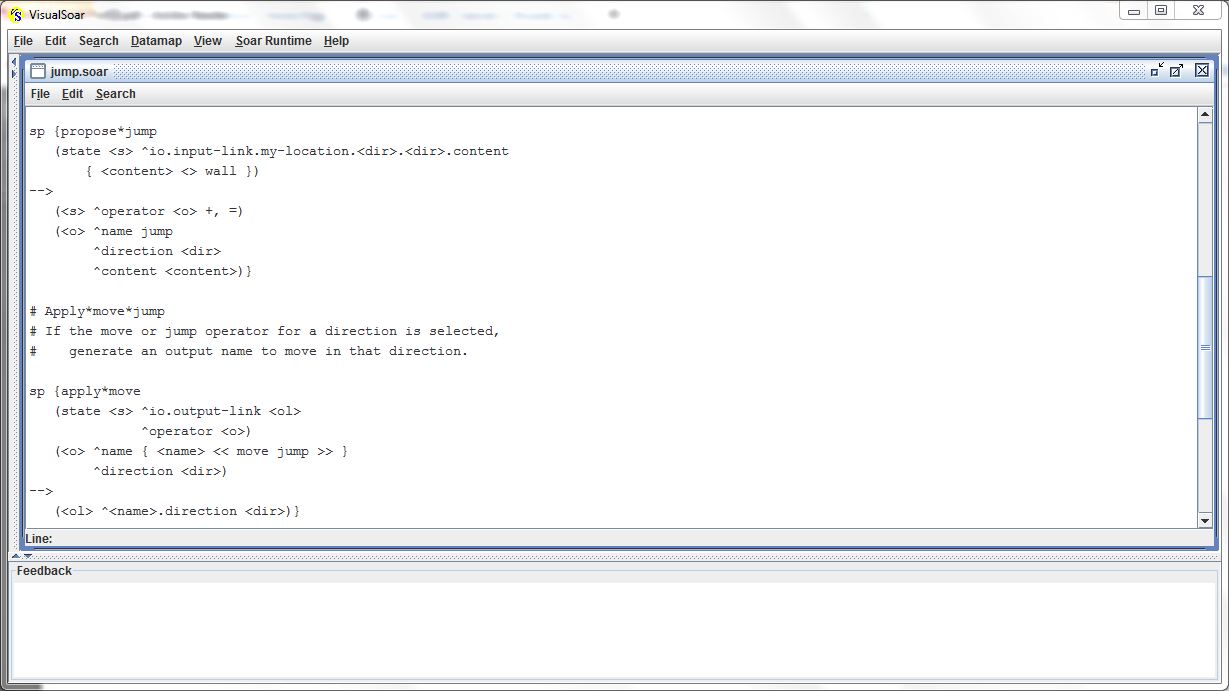Open the main Edit menu

[x=56, y=41]
